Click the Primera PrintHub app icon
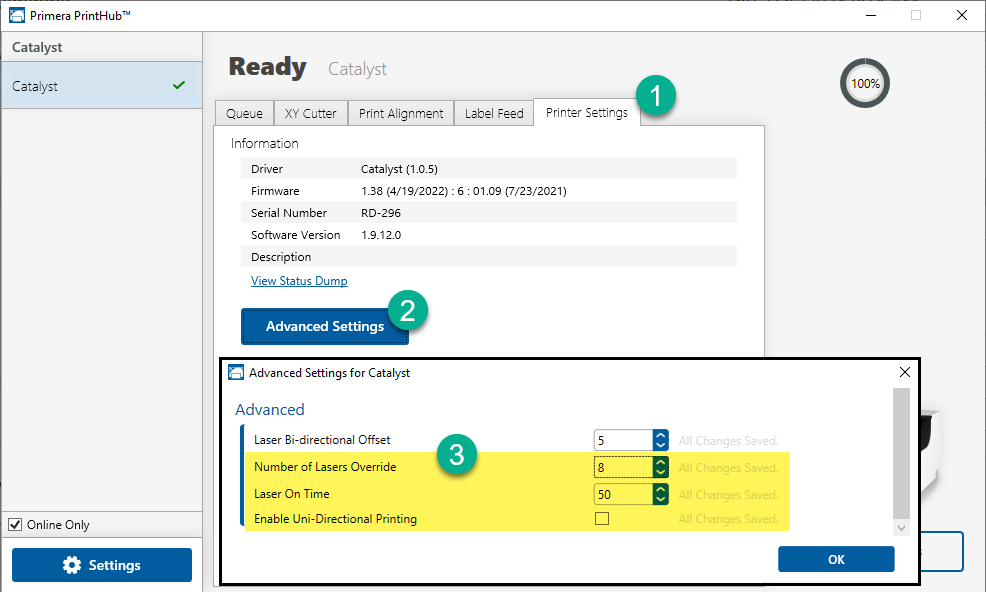The height and width of the screenshot is (592, 986). (16, 15)
